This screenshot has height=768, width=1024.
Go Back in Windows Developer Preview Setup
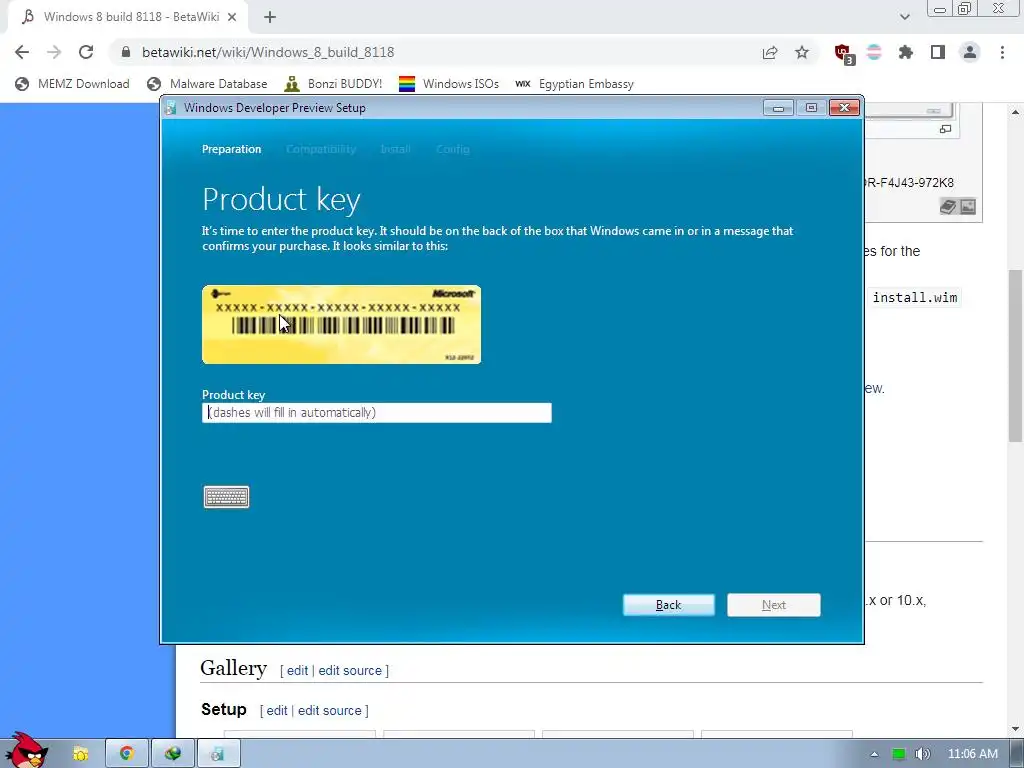(668, 605)
